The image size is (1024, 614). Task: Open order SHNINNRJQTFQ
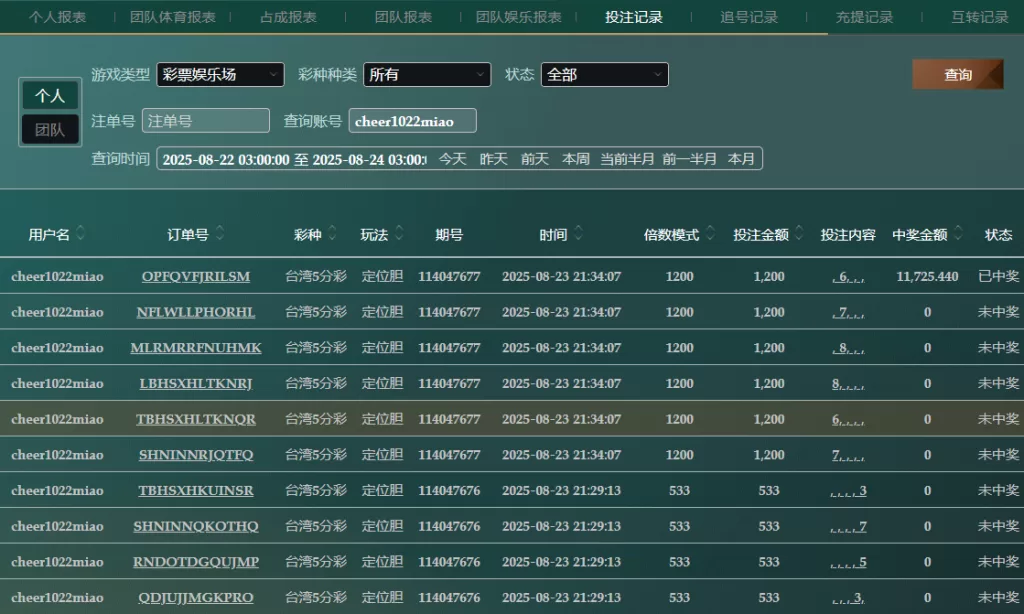coord(196,455)
